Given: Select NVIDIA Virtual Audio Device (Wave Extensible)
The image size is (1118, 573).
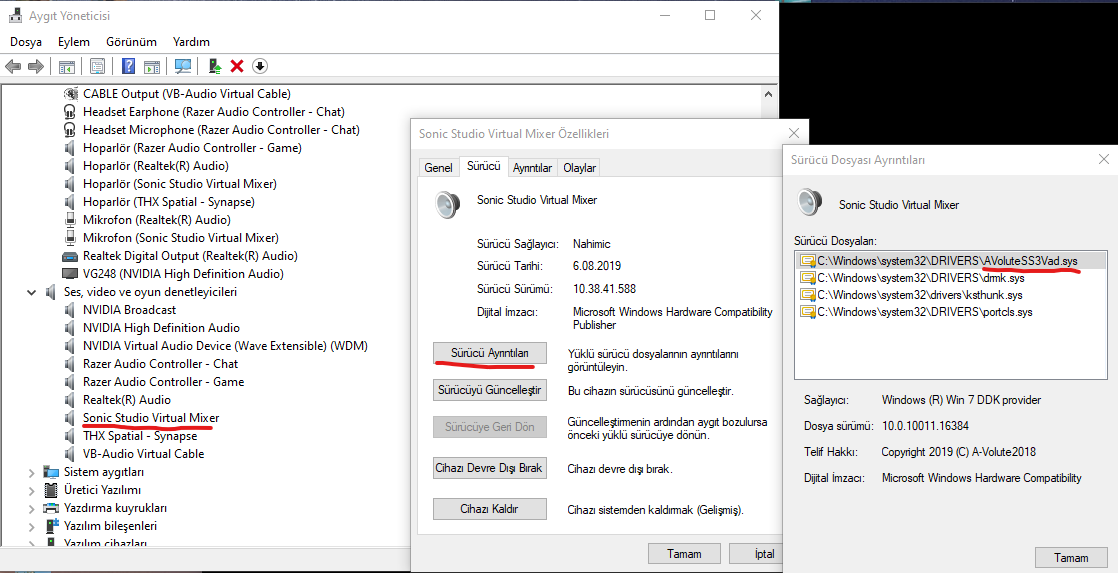Looking at the screenshot, I should click(225, 346).
